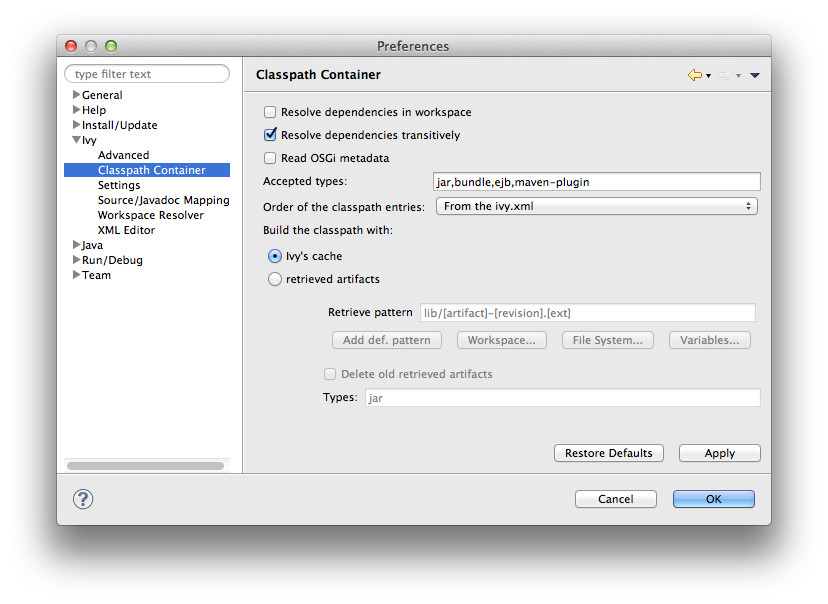Select the retrieved artifacts radio option

tap(275, 280)
